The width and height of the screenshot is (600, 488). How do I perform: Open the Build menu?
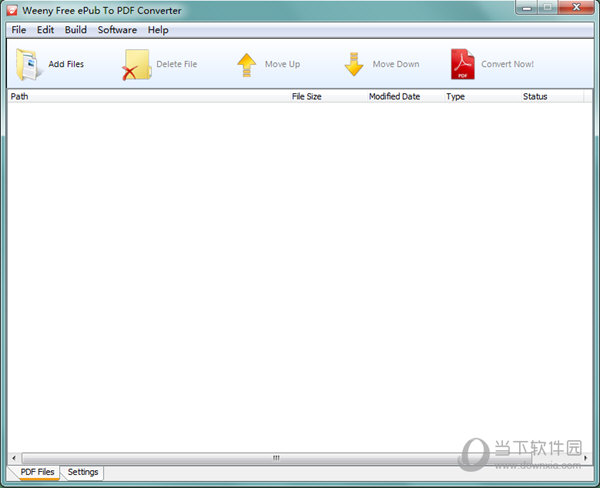coord(76,30)
